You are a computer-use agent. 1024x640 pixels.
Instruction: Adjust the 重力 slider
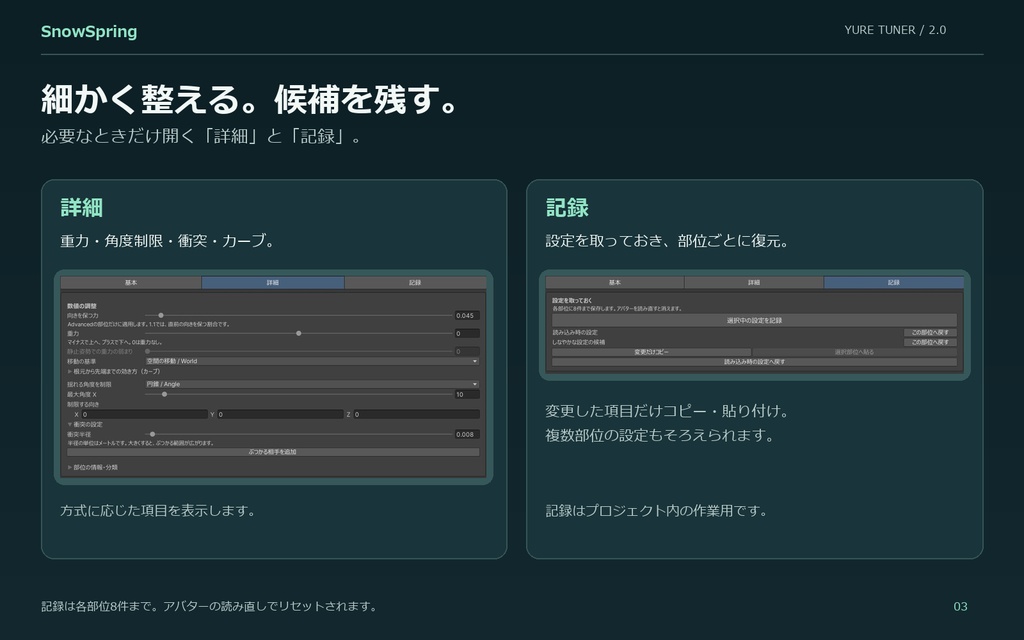(x=298, y=334)
